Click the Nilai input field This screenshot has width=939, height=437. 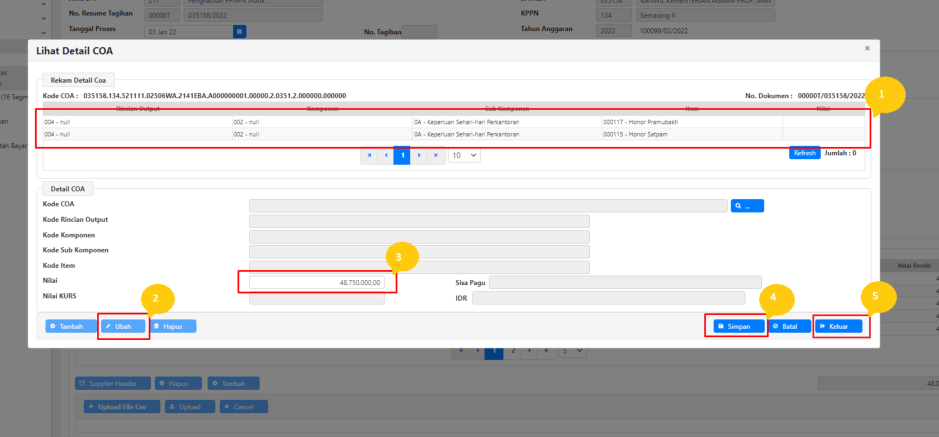coord(318,283)
